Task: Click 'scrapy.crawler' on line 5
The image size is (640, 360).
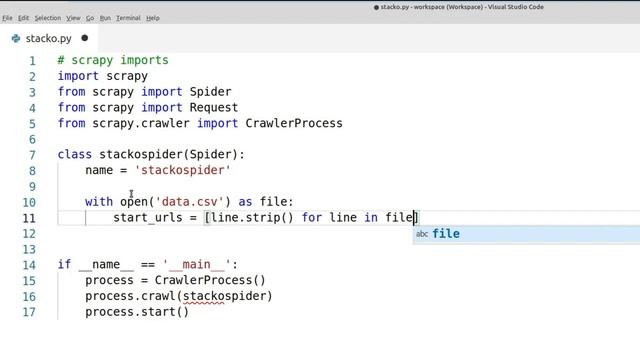Action: [x=141, y=123]
